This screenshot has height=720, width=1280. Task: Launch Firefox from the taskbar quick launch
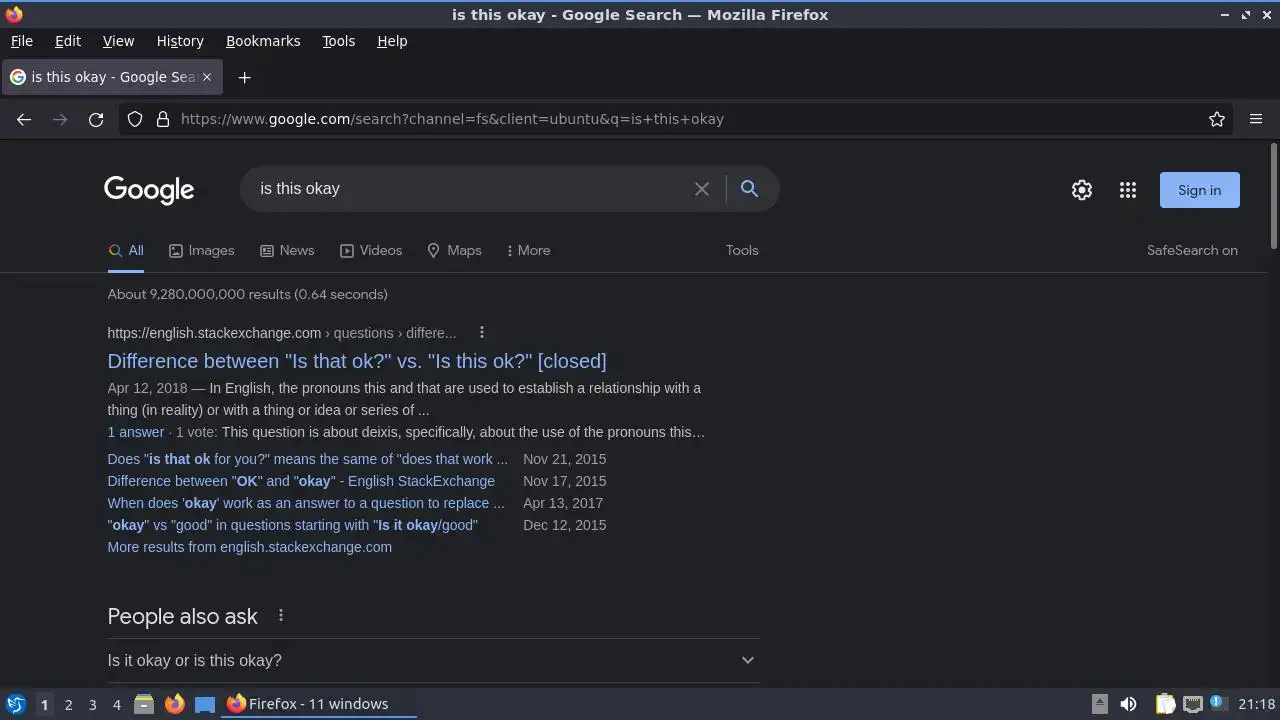(174, 704)
